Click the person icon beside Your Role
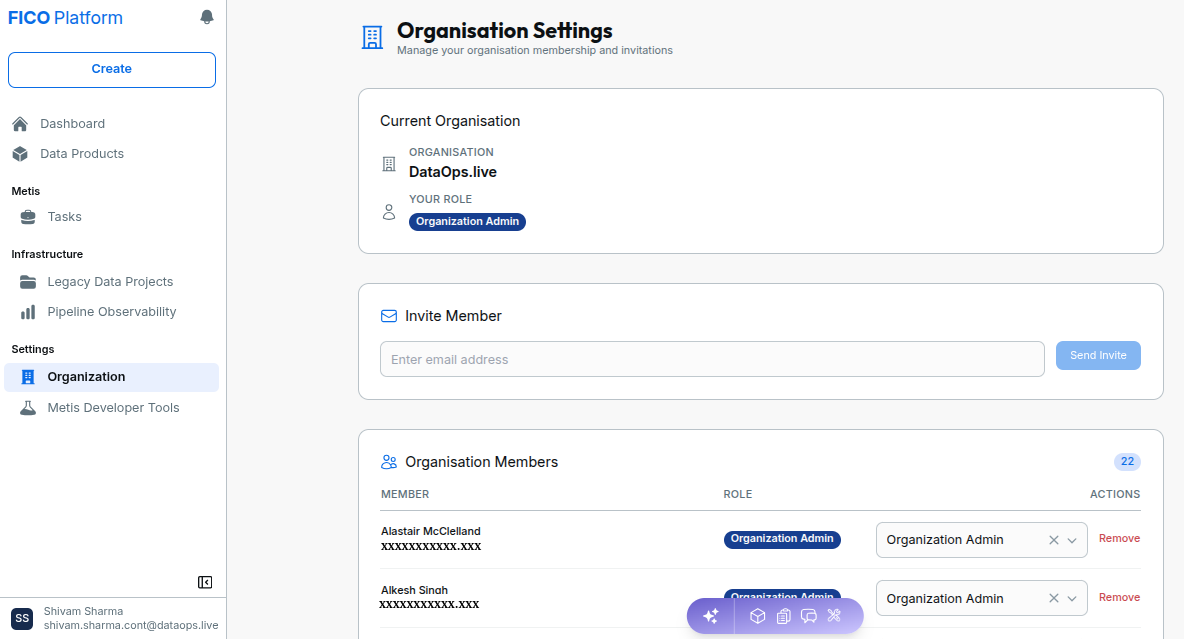Screen dimensions: 1184x639 pyautogui.click(x=389, y=212)
